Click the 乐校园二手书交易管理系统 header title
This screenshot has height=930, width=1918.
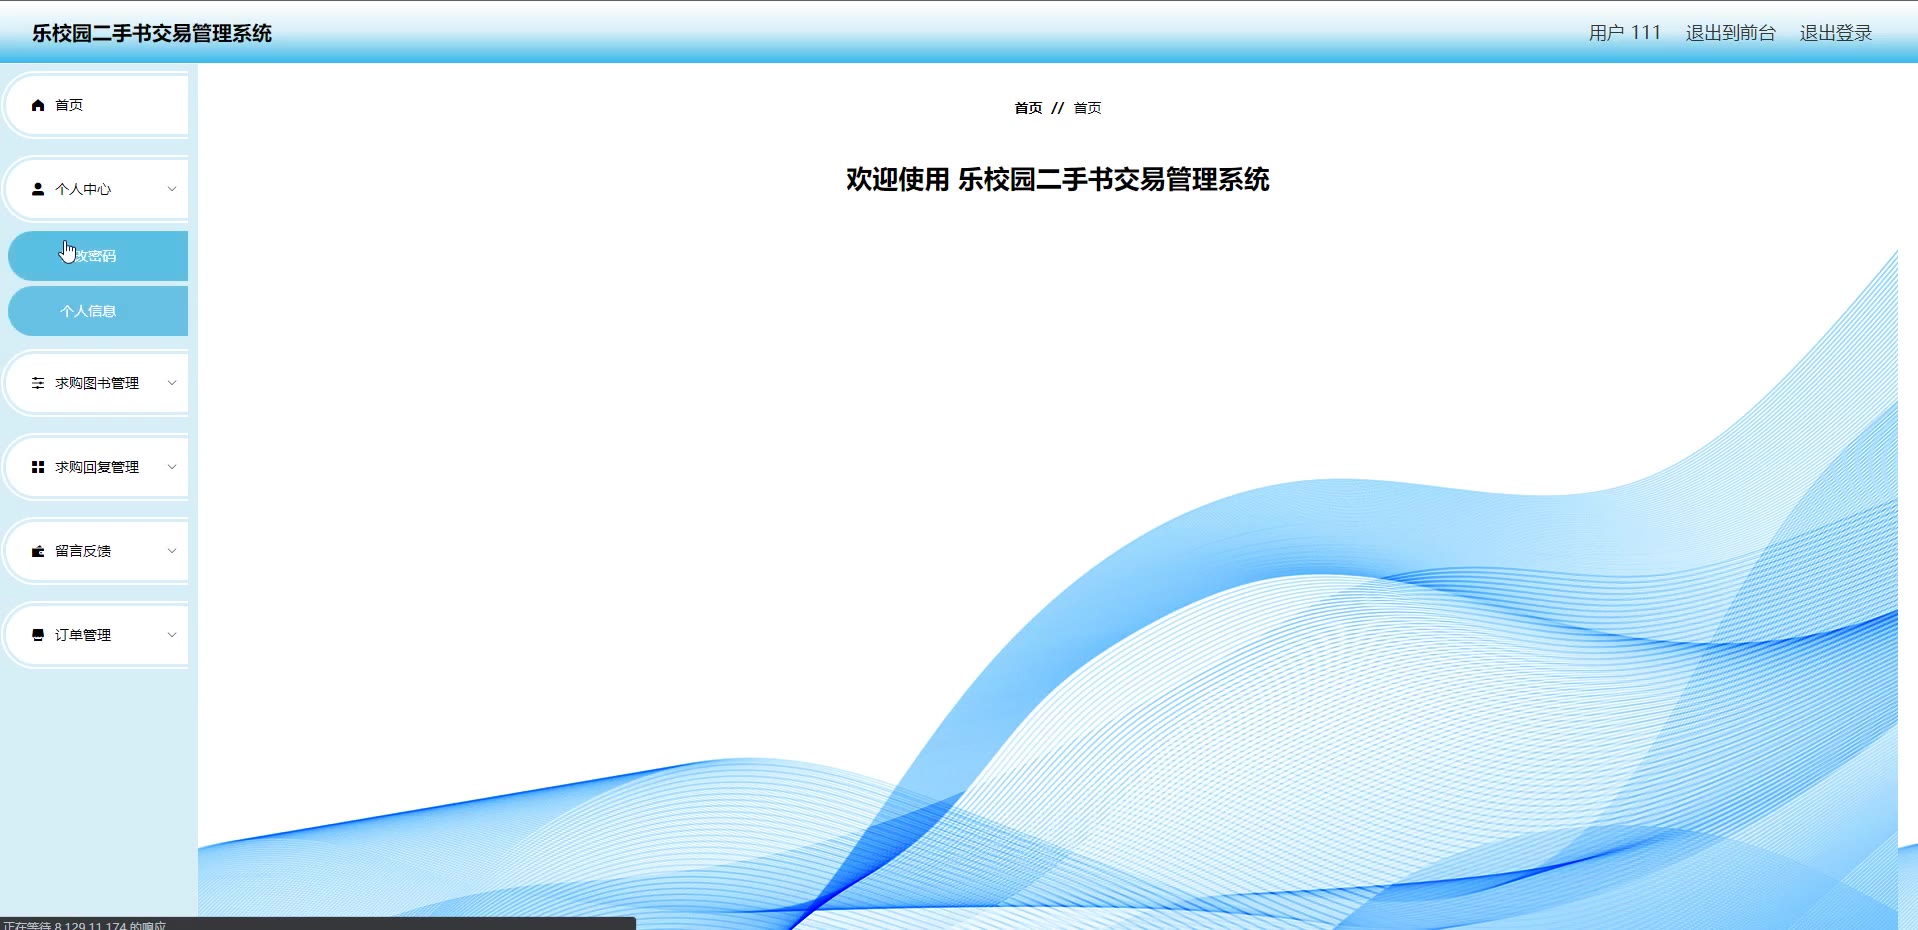point(152,33)
